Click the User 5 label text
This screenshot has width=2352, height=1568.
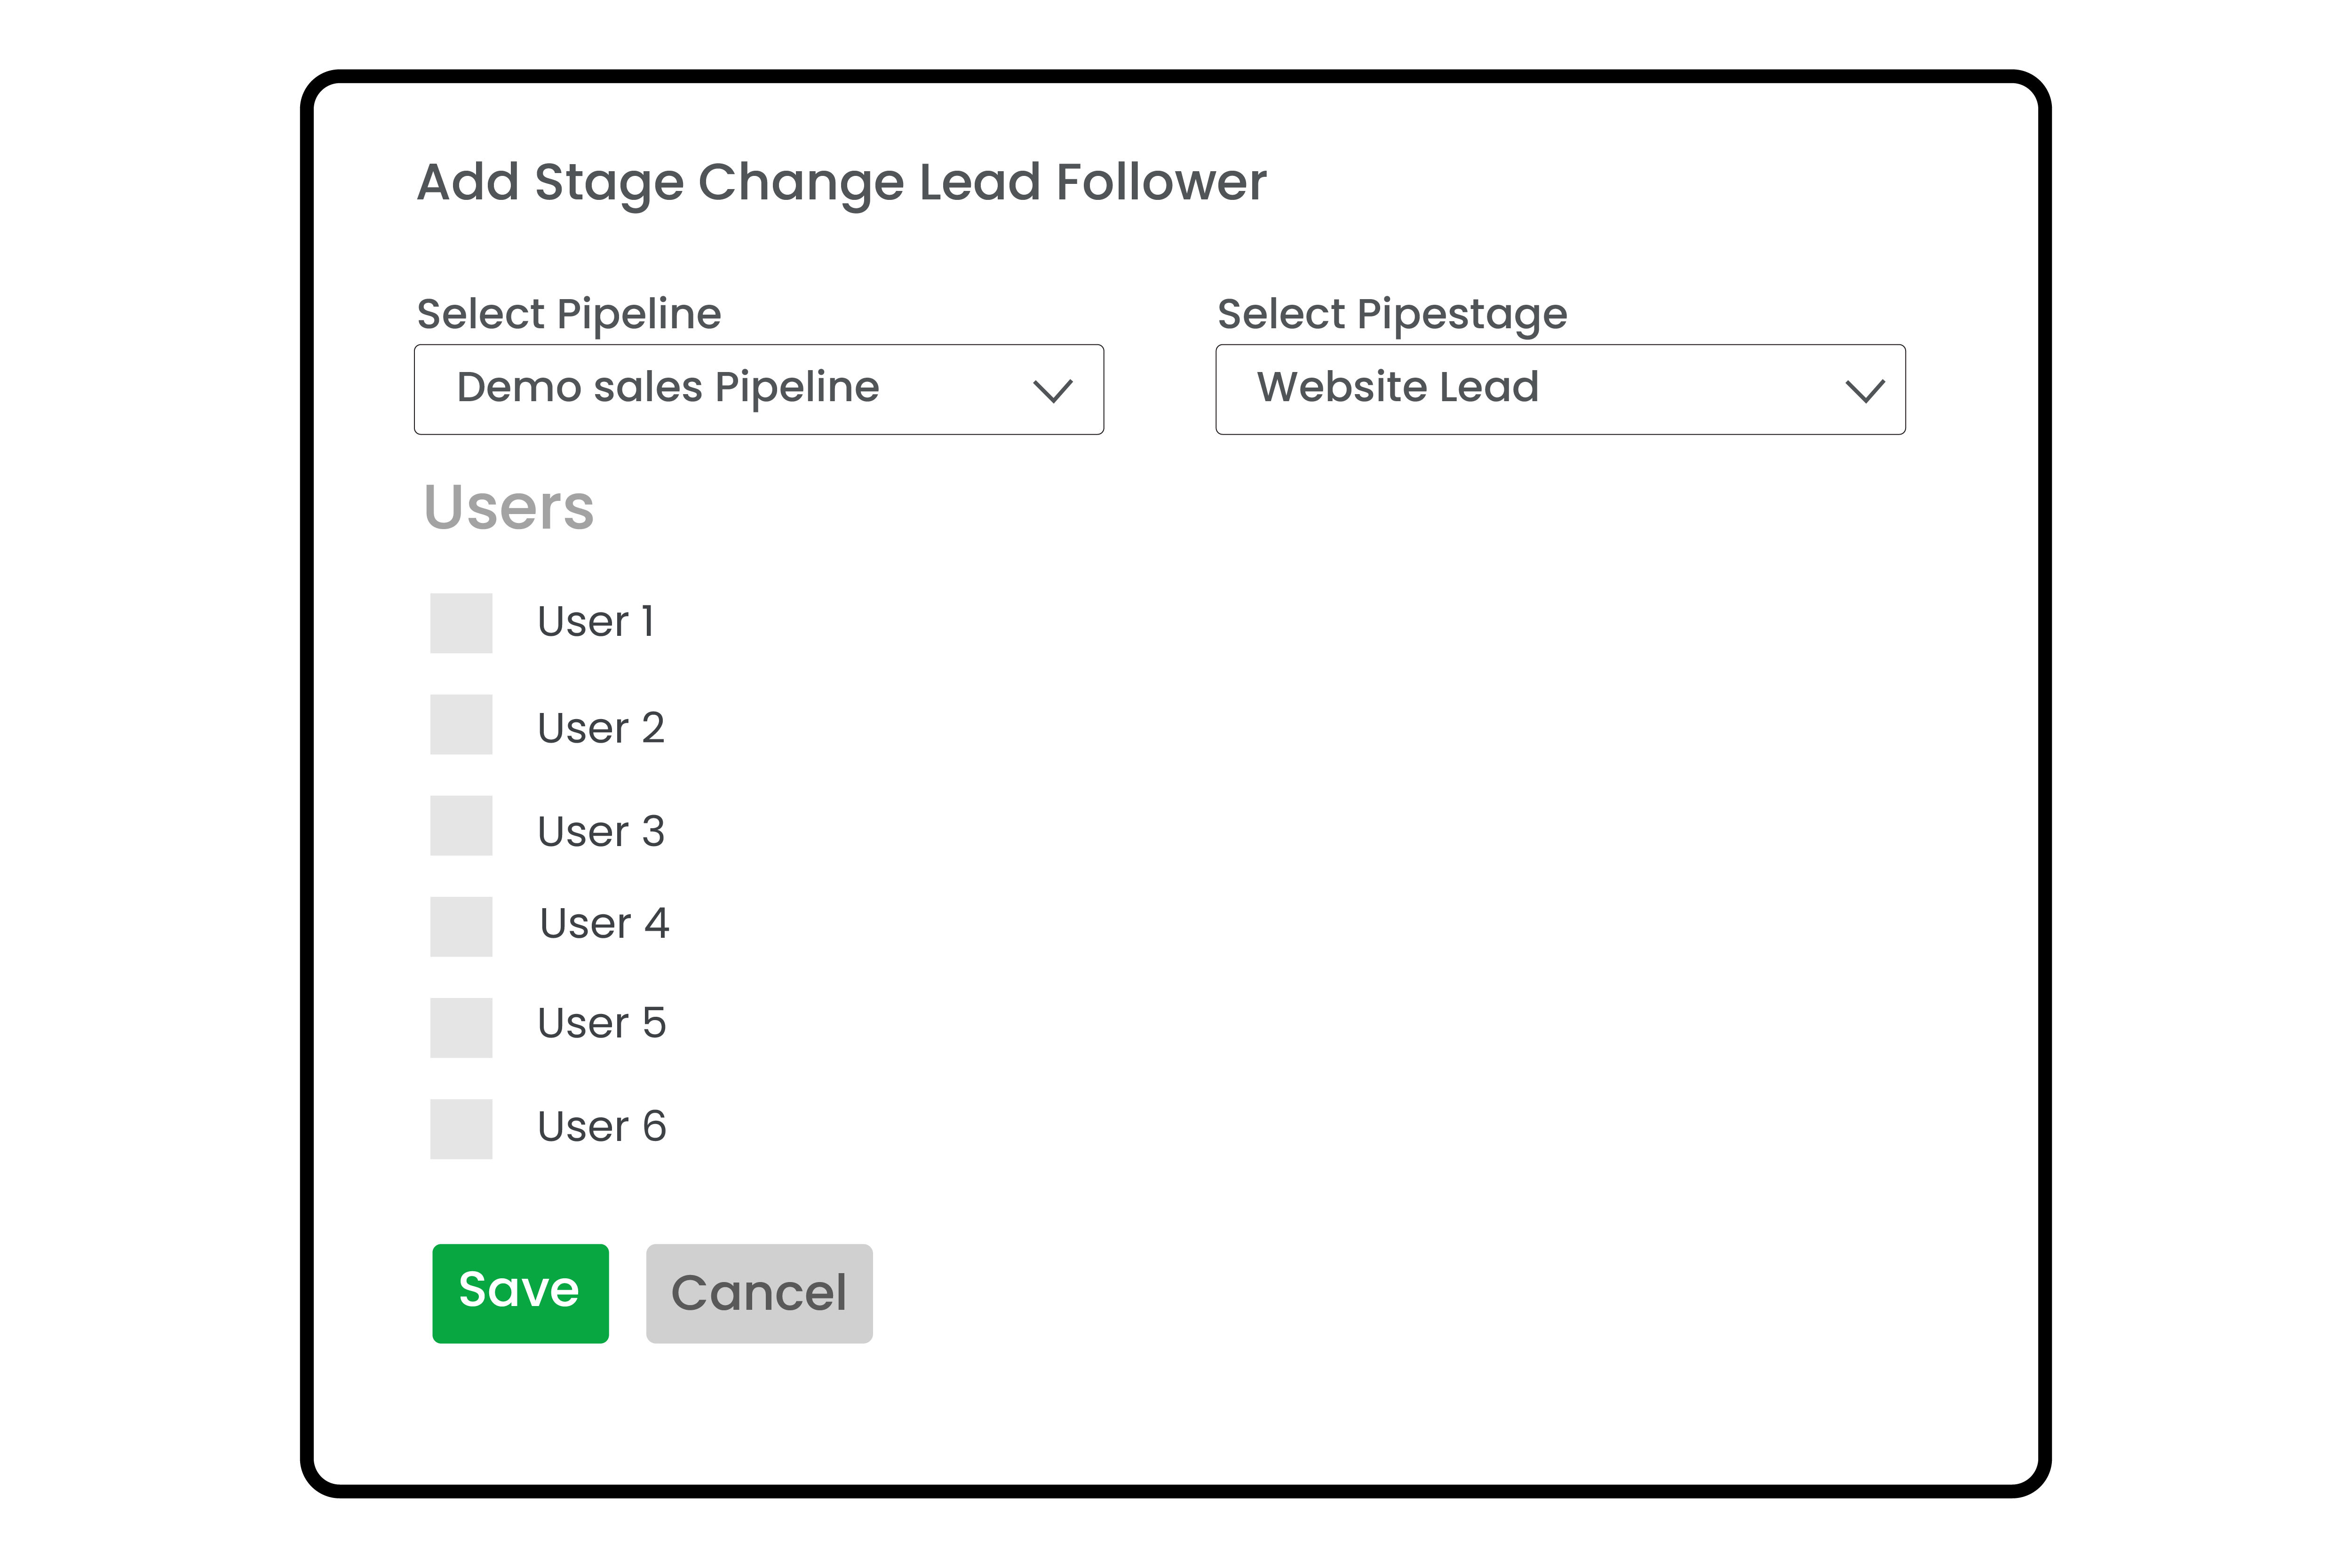[x=601, y=1023]
